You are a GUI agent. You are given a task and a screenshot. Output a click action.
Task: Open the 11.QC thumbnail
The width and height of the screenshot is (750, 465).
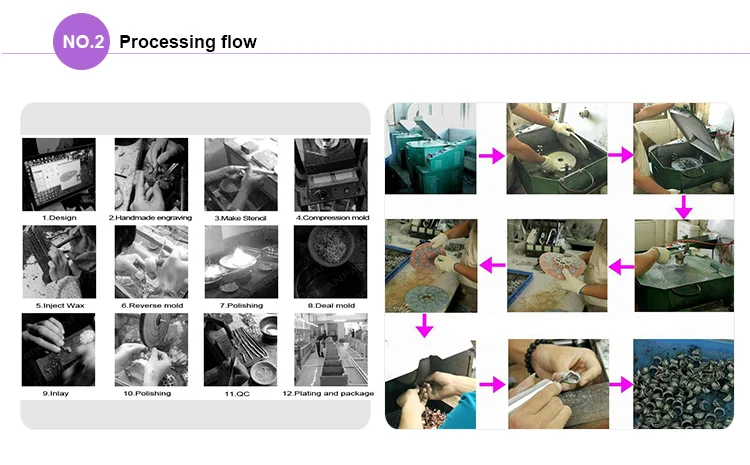click(x=240, y=350)
